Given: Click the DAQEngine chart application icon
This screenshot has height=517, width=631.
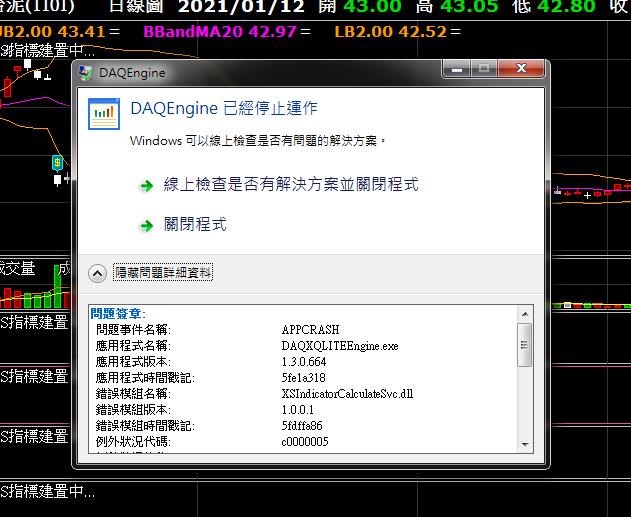Looking at the screenshot, I should 104,114.
